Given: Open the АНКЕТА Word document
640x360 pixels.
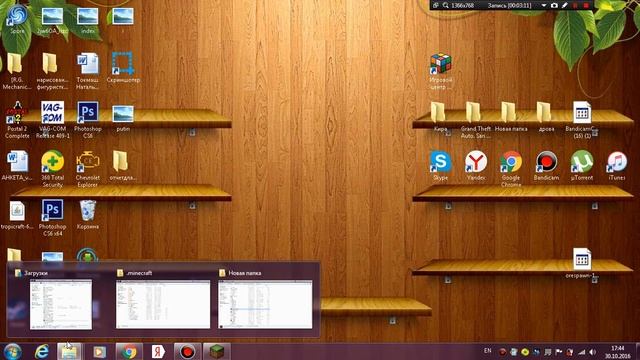Looking at the screenshot, I should (17, 161).
